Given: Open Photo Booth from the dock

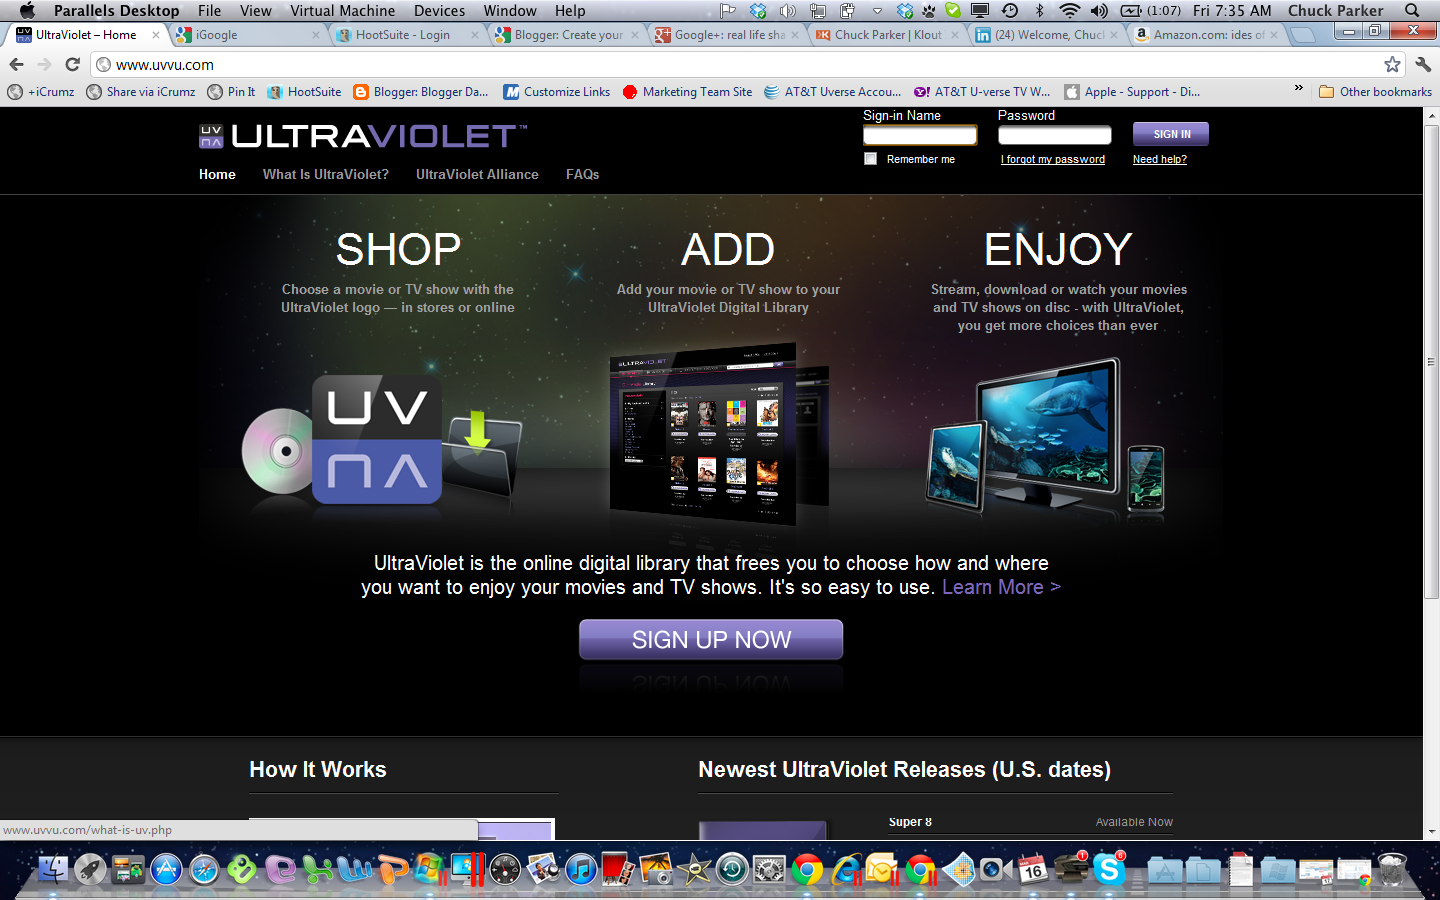Looking at the screenshot, I should pos(618,870).
